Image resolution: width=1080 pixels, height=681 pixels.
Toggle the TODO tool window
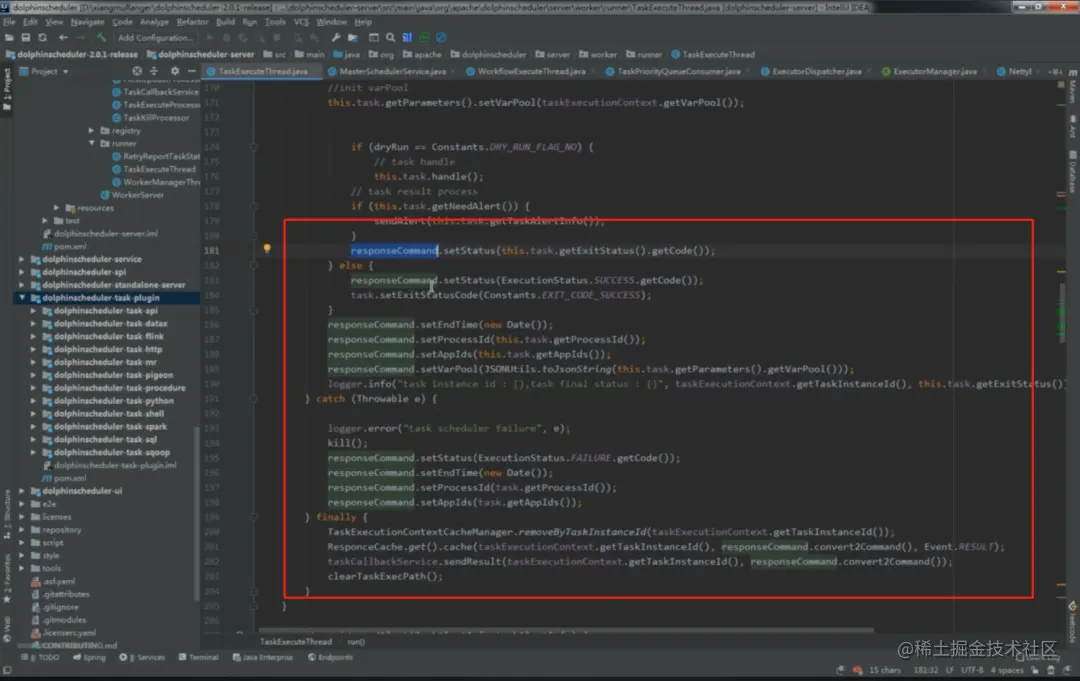pos(43,657)
